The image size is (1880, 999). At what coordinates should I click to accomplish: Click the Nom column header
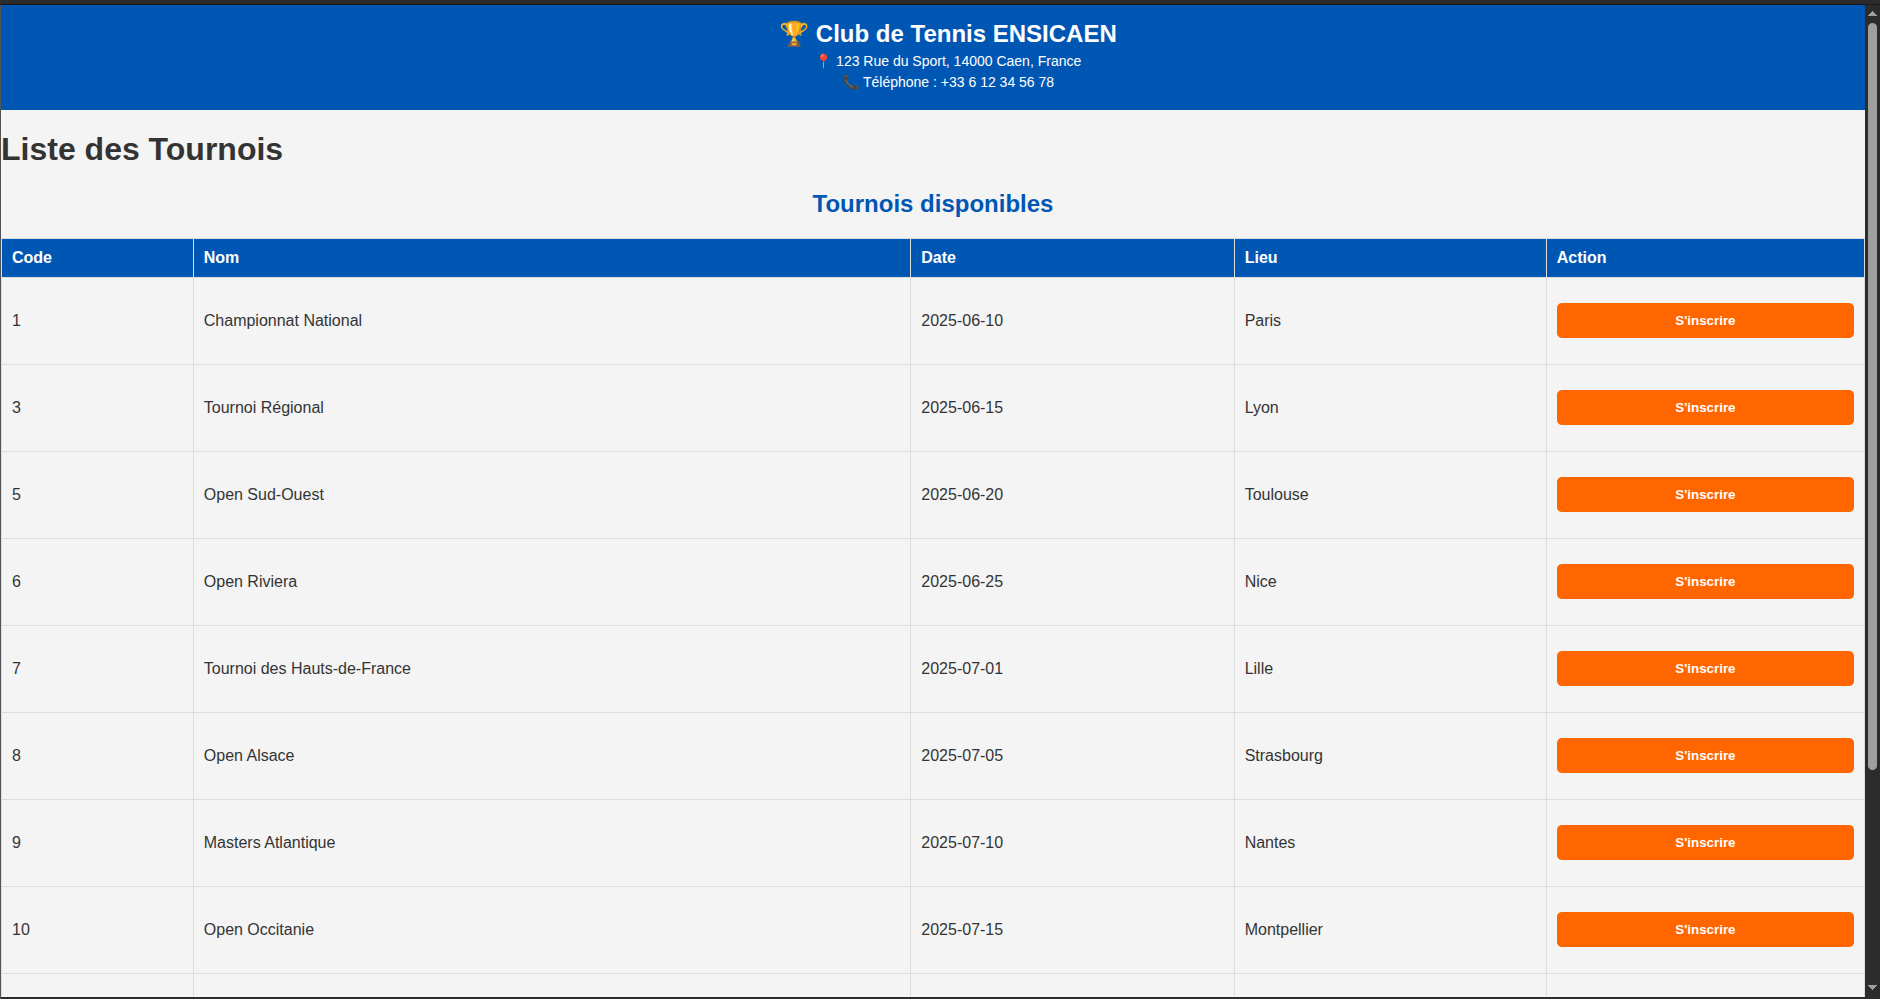click(221, 258)
